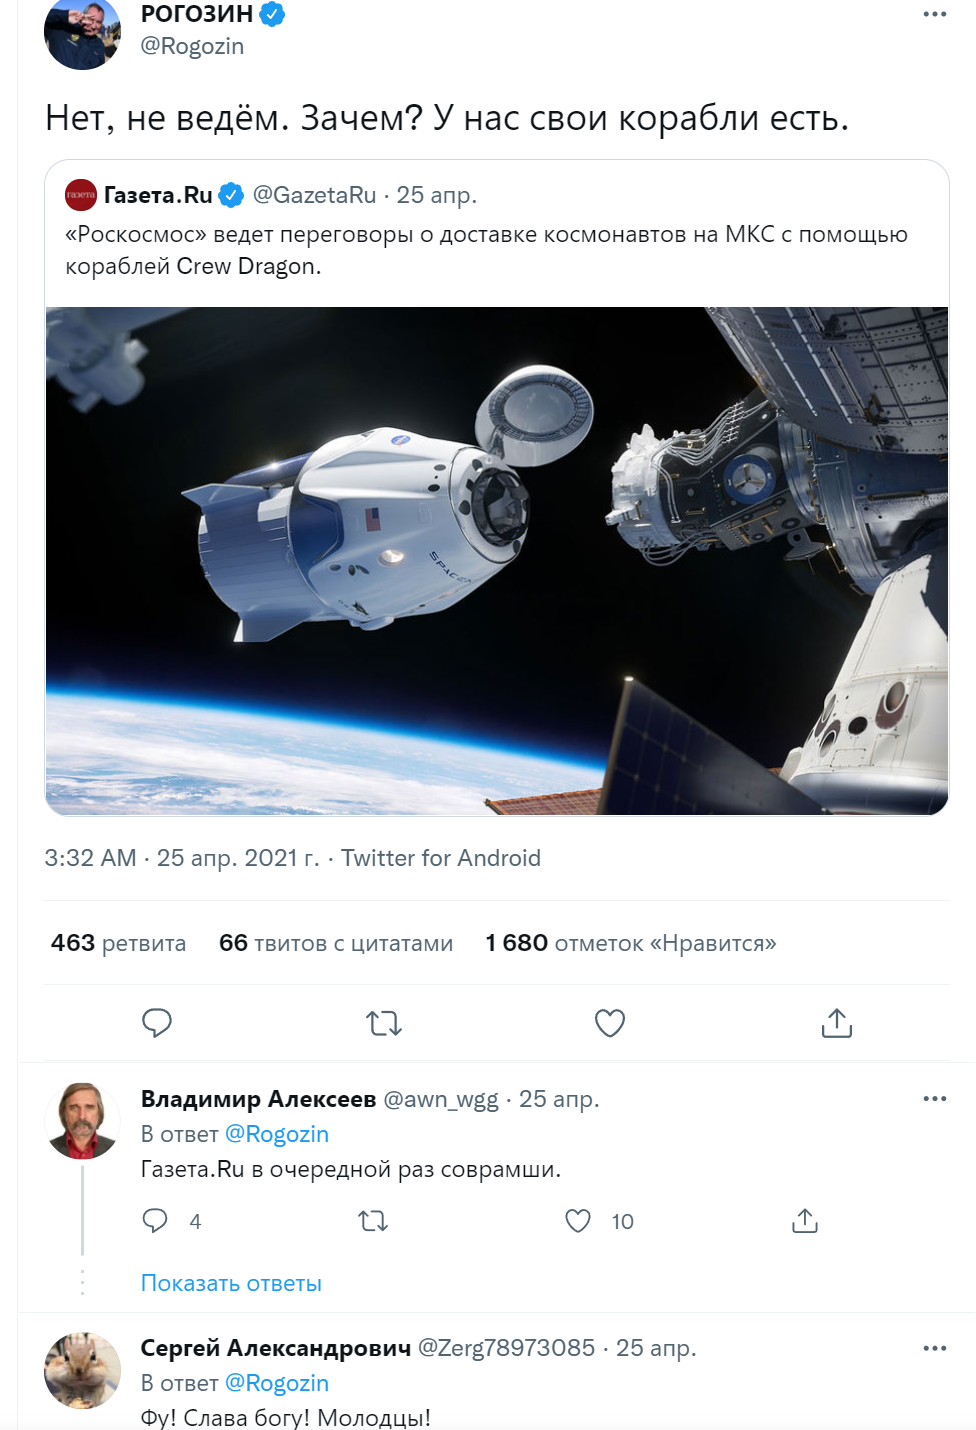View the 463 retweets list
The image size is (976, 1430).
point(118,943)
